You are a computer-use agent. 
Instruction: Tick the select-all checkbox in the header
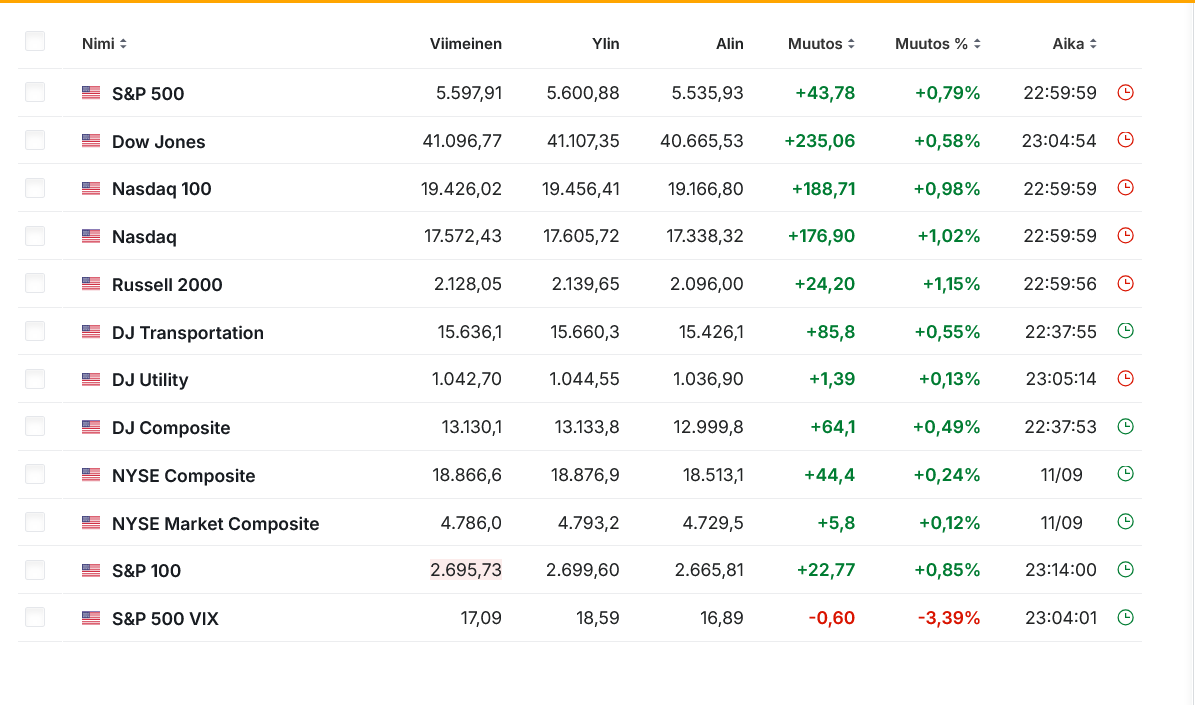click(x=35, y=41)
